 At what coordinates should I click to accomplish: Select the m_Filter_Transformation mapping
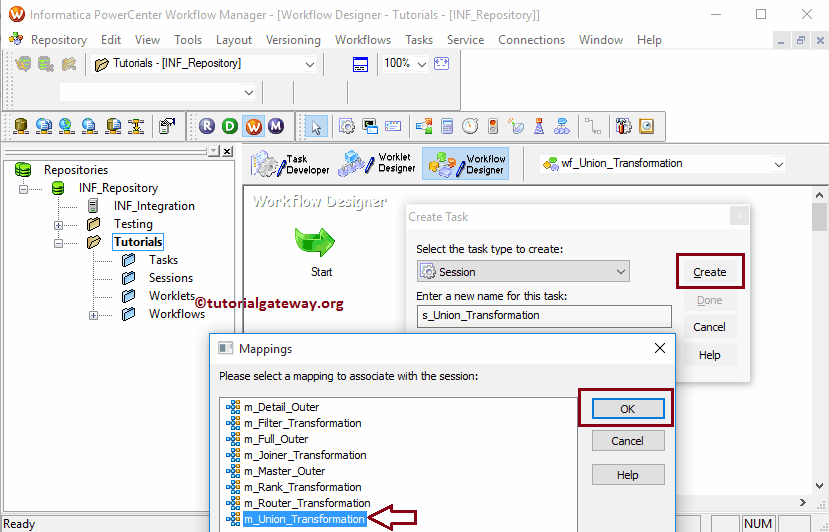(302, 423)
